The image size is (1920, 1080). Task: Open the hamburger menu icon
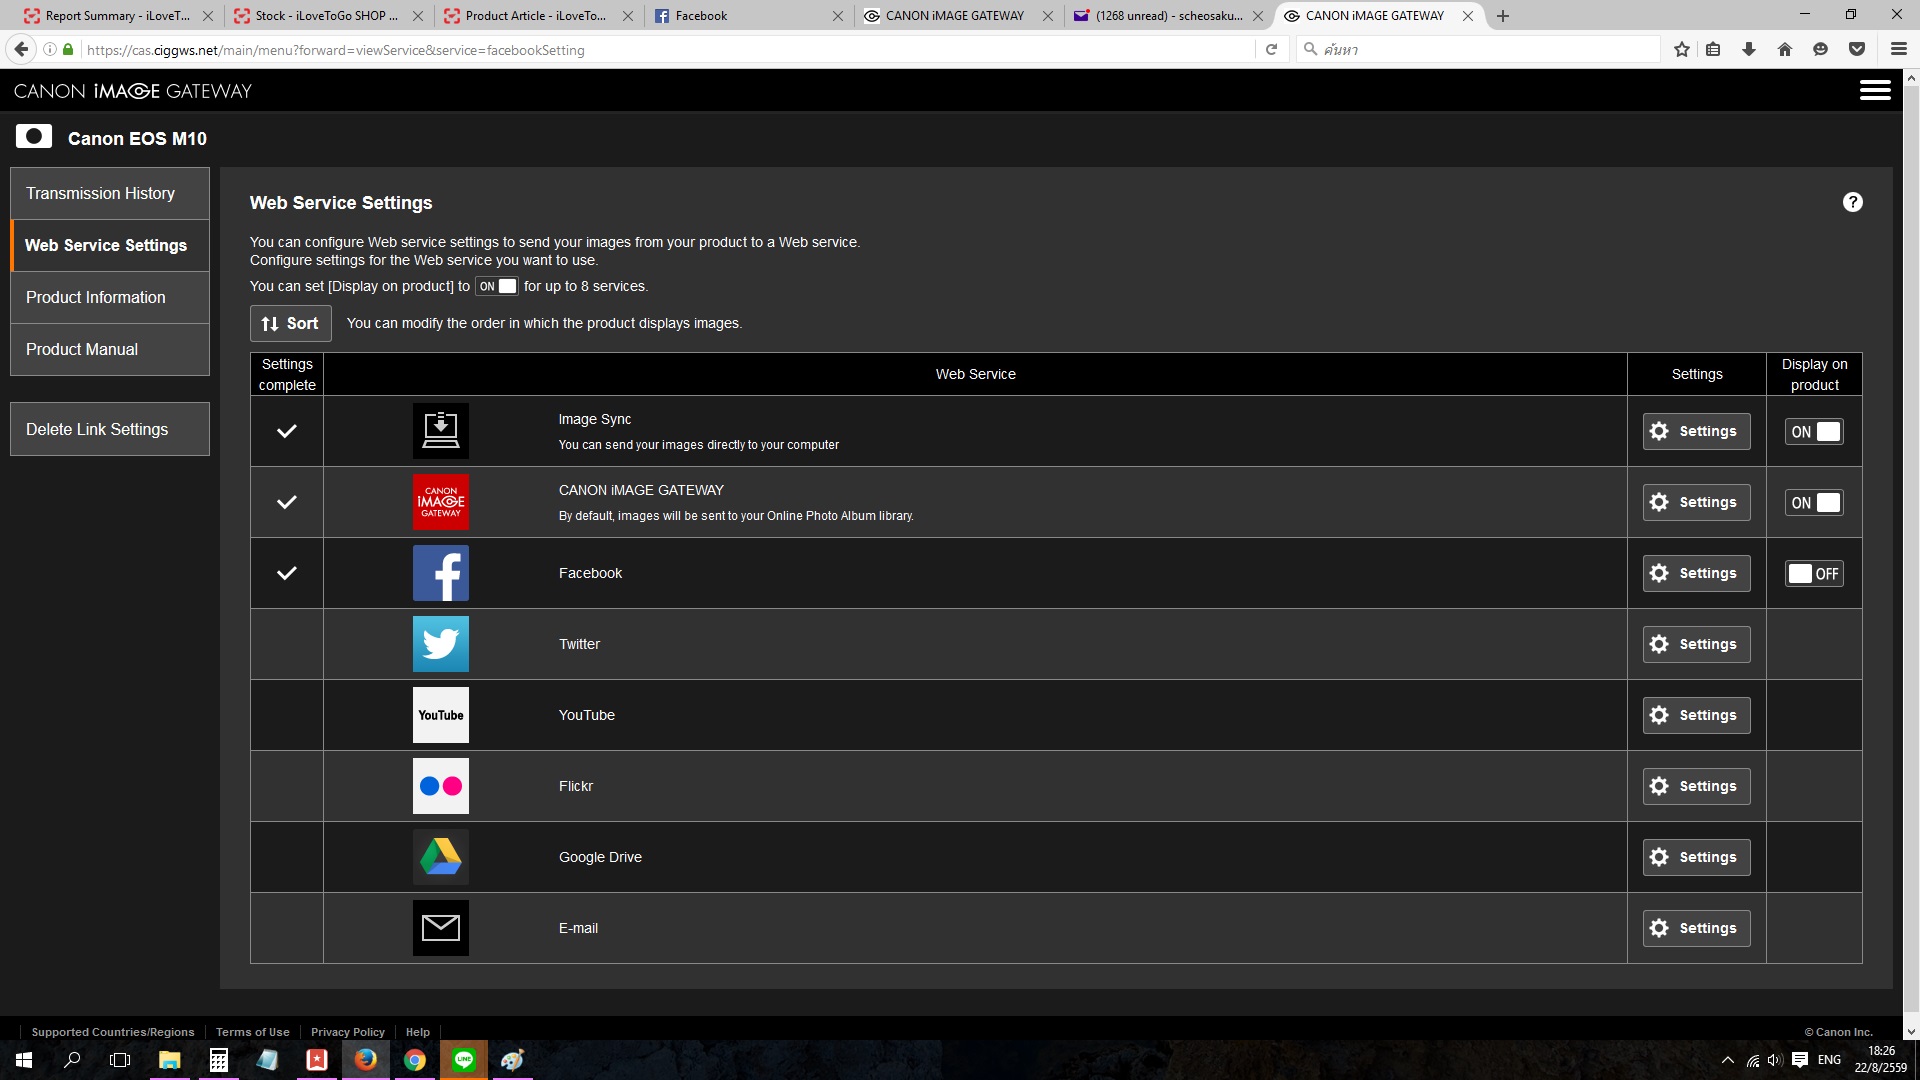1875,91
